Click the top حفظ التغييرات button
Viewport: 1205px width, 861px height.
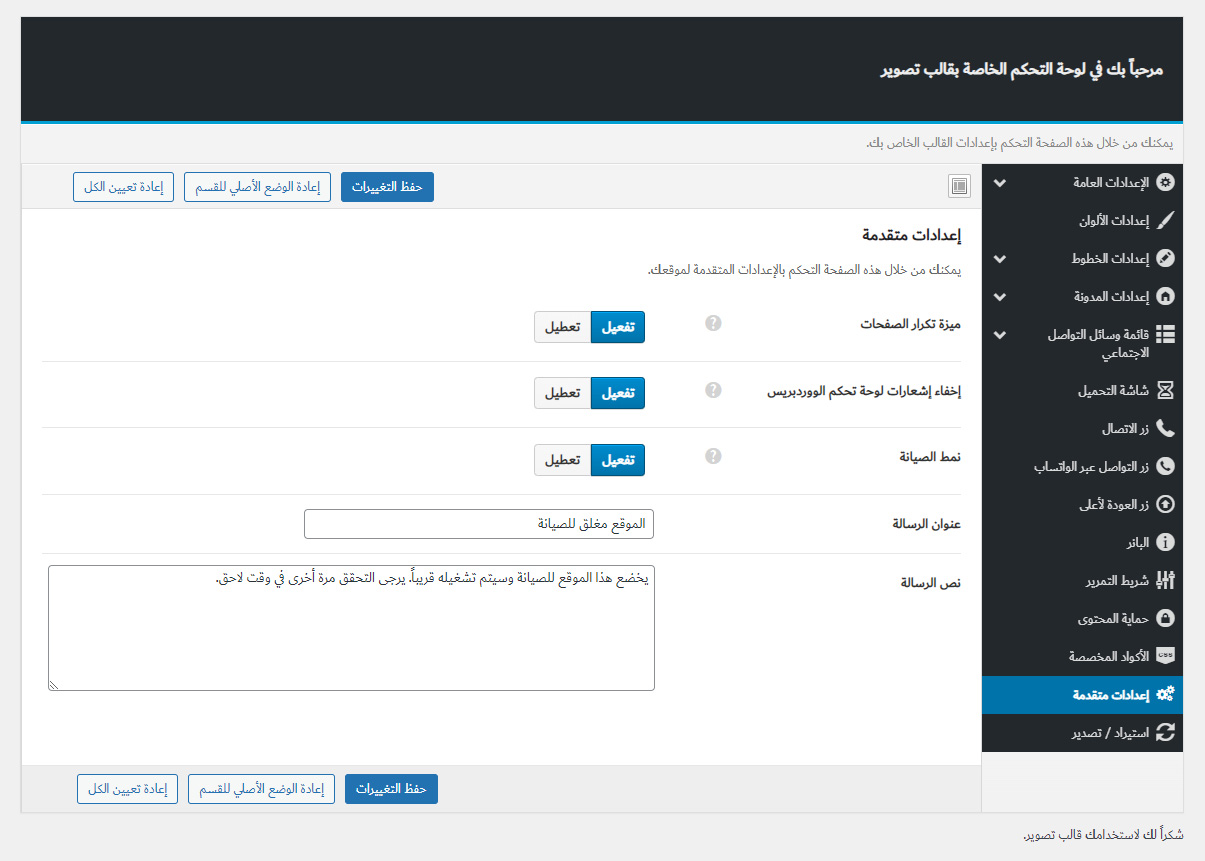(387, 187)
